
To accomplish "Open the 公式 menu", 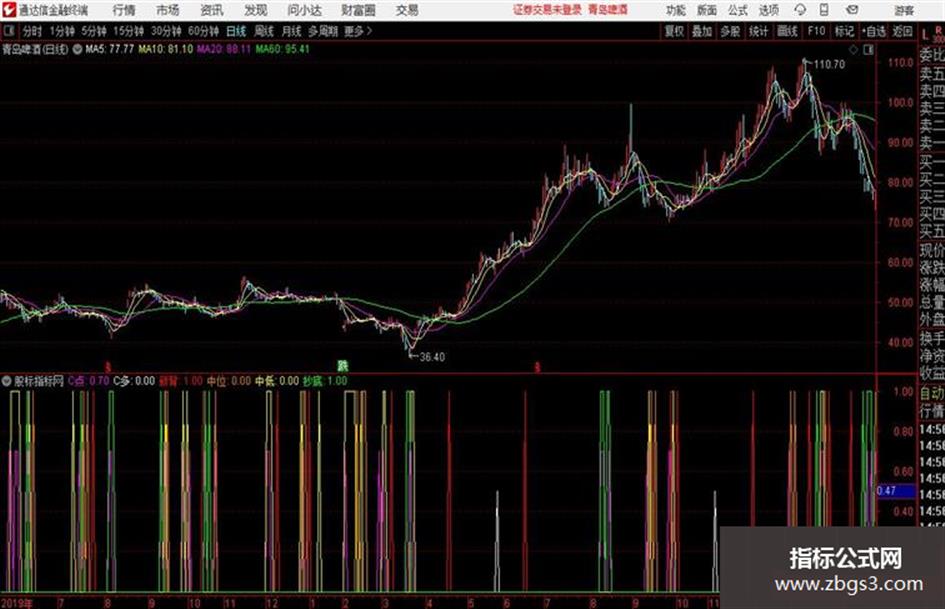I will click(x=738, y=10).
